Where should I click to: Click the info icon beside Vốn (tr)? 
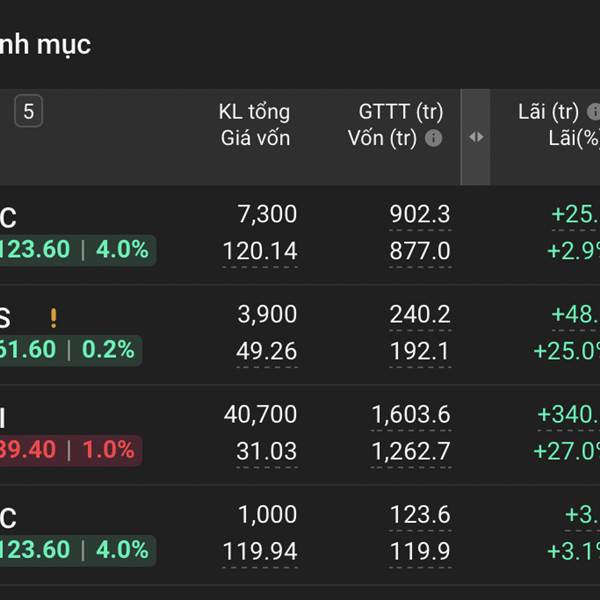pyautogui.click(x=433, y=139)
